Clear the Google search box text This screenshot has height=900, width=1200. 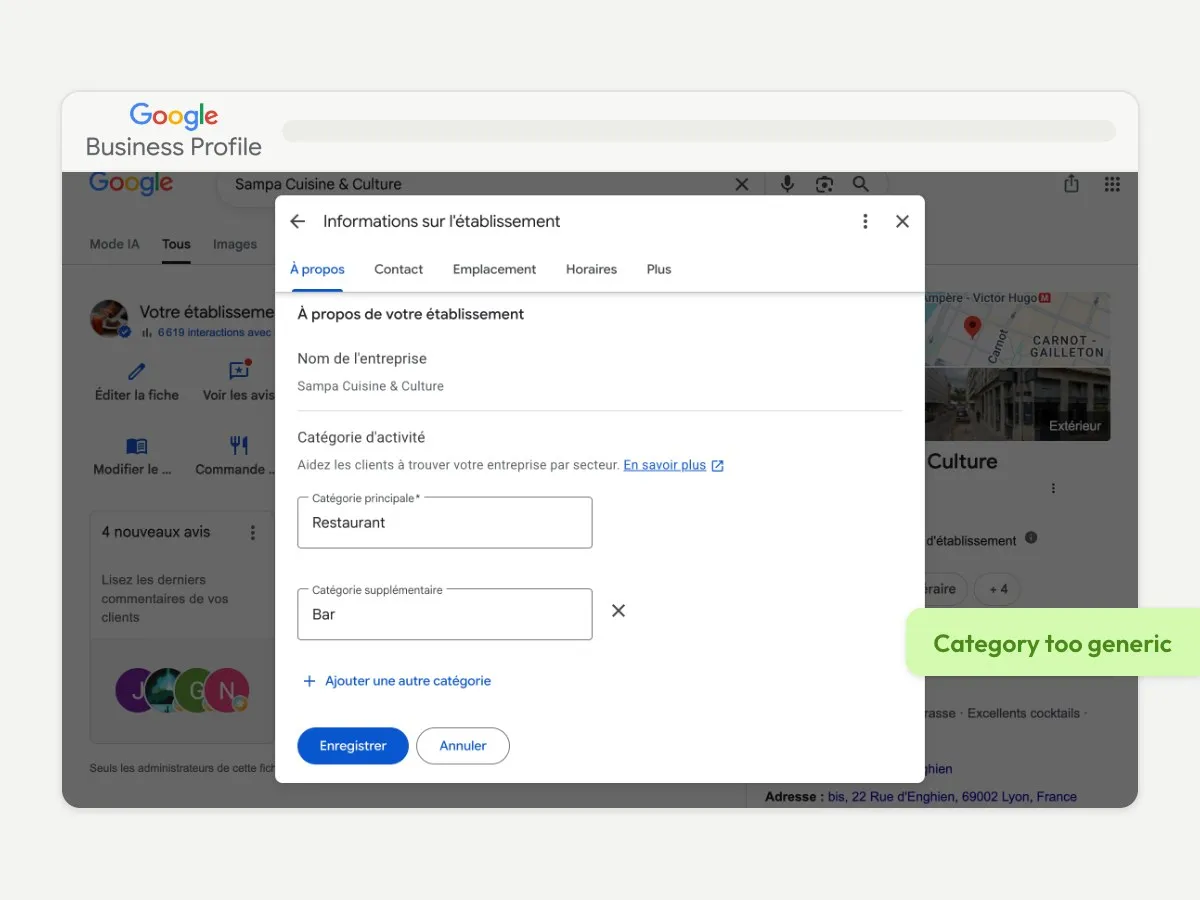(x=742, y=184)
